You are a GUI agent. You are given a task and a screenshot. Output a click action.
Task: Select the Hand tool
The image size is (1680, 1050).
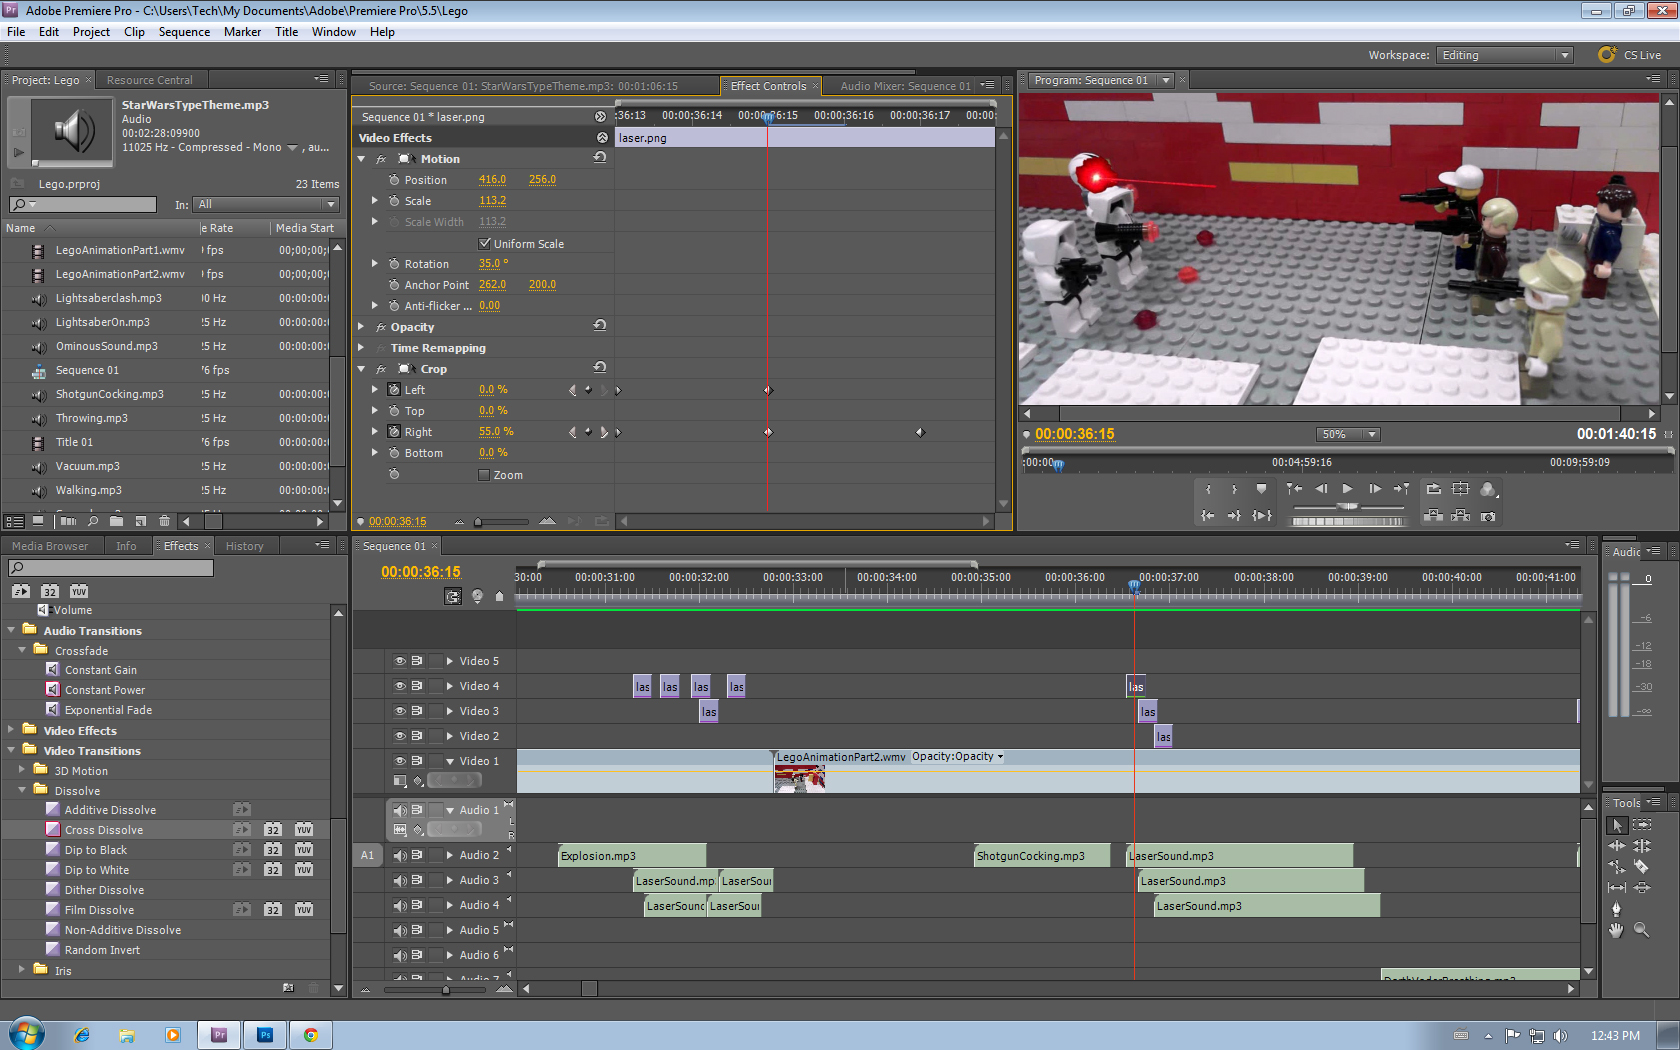1617,930
